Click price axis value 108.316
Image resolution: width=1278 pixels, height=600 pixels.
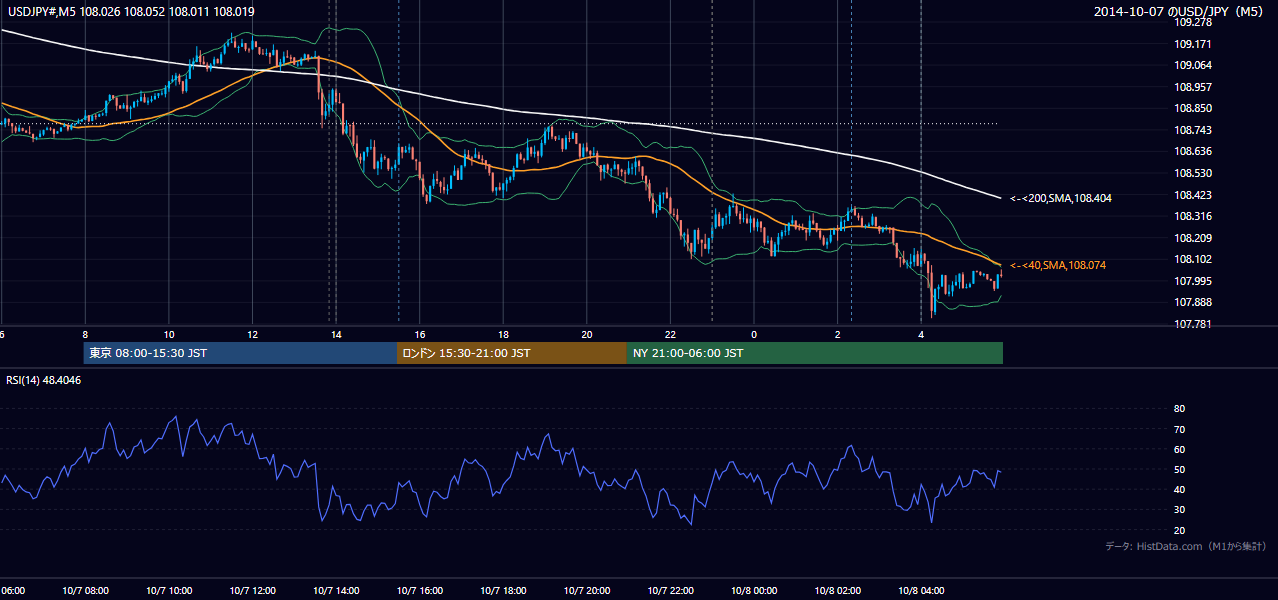coord(1192,216)
